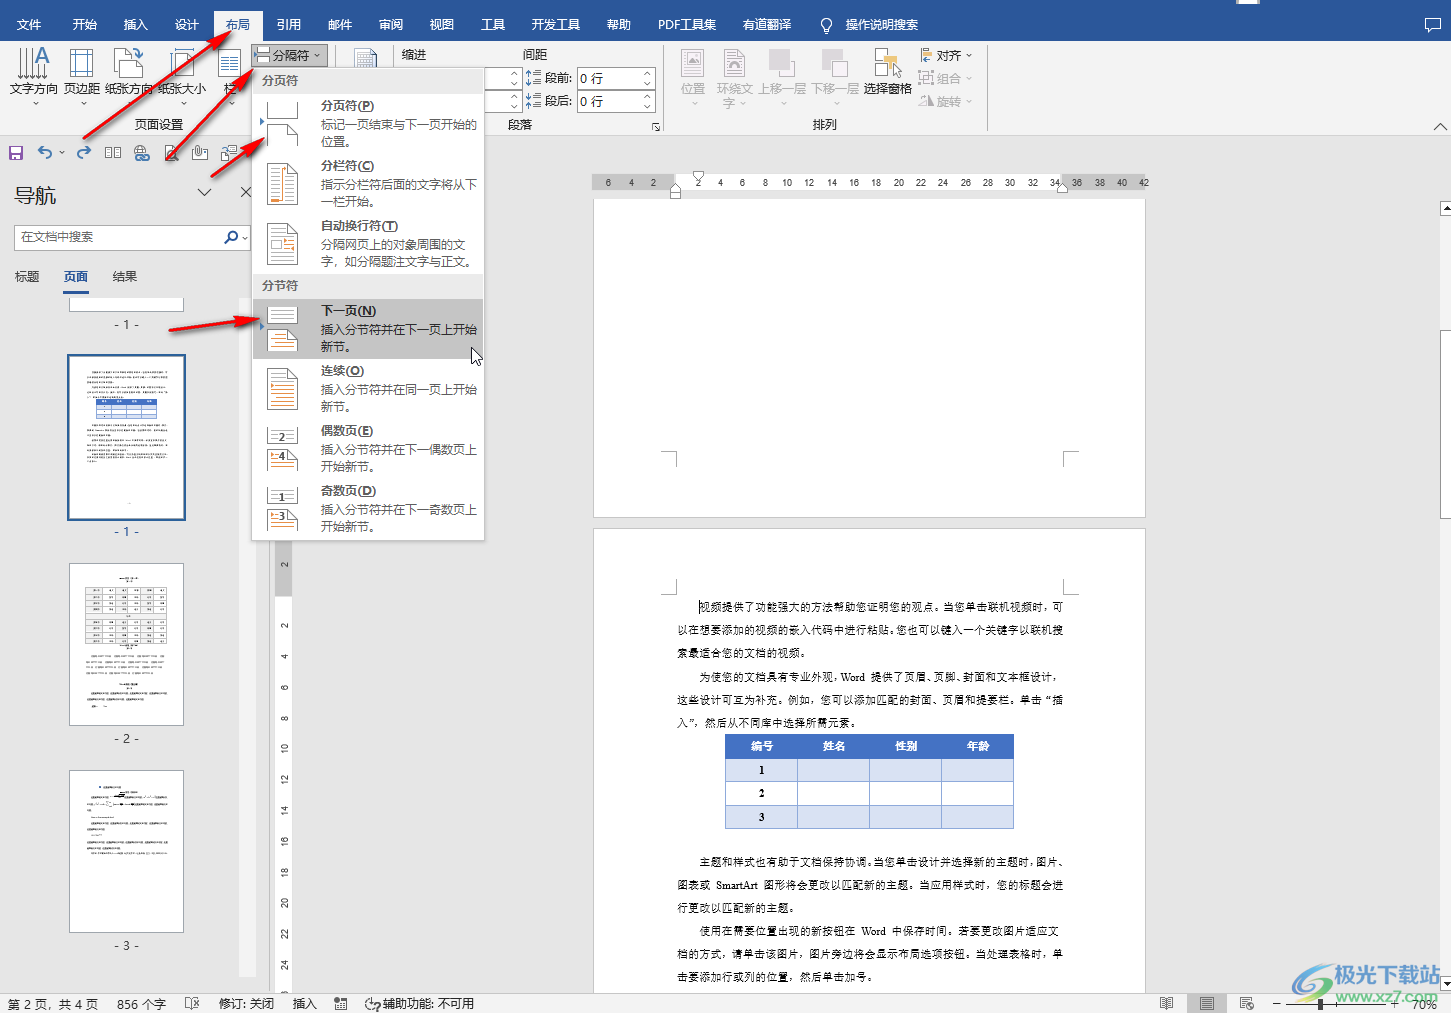The image size is (1451, 1013).
Task: Switch to the 开发工具 developer tab
Action: pos(556,25)
